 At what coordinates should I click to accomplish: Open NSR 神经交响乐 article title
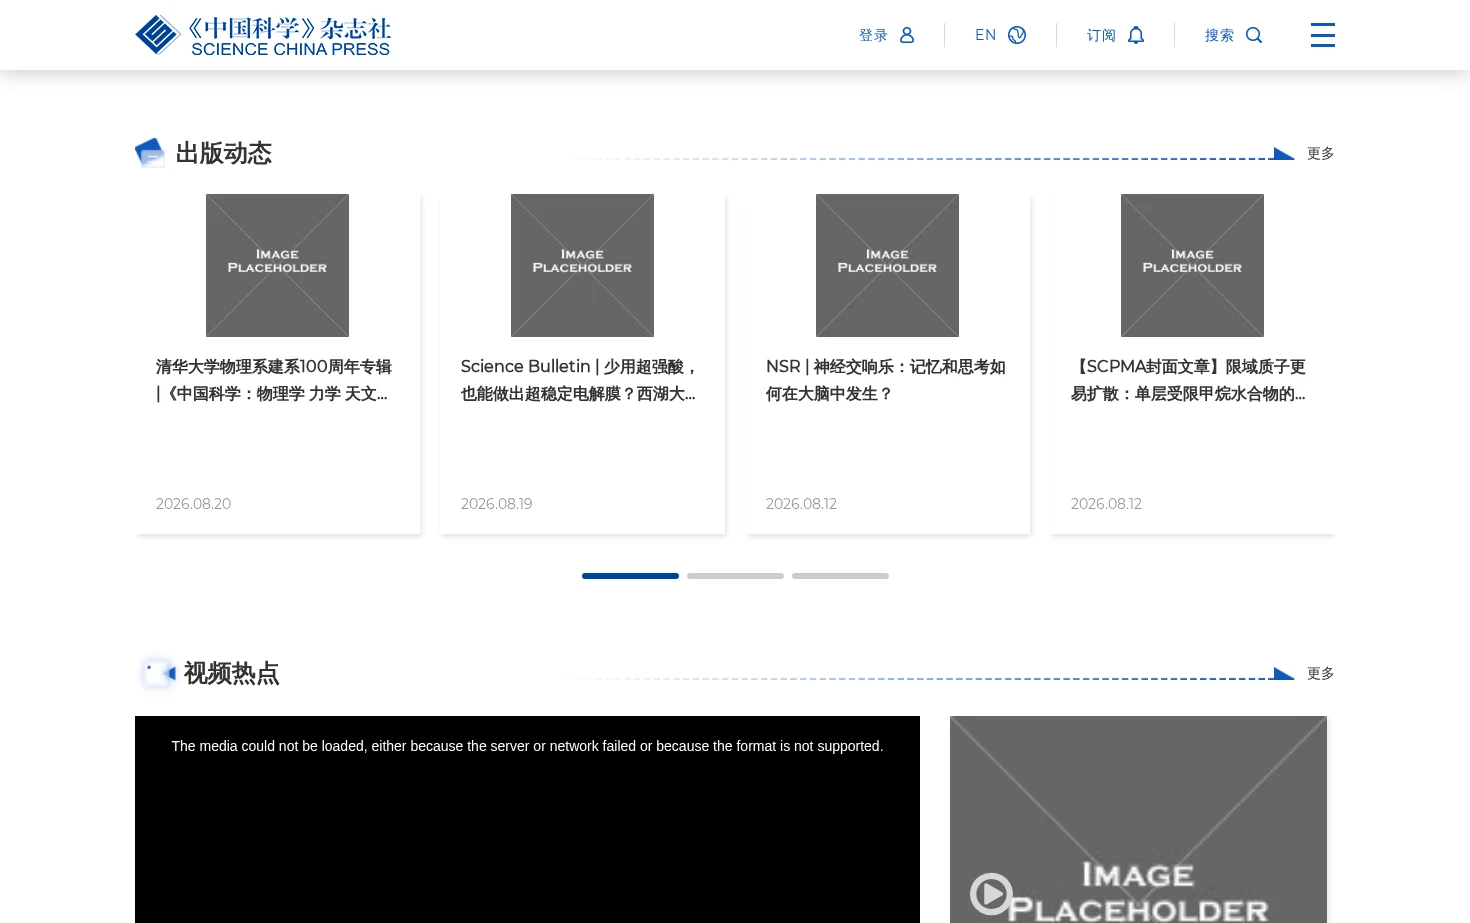[886, 380]
